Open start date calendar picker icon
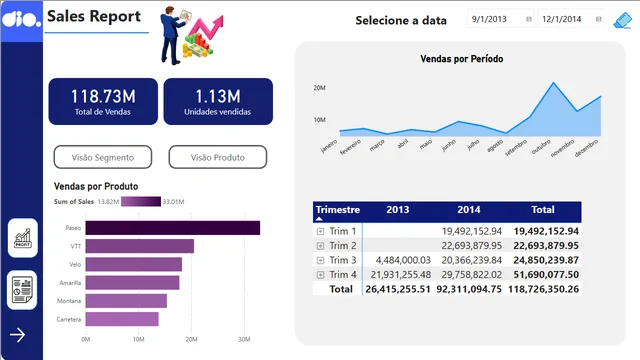 pos(529,19)
